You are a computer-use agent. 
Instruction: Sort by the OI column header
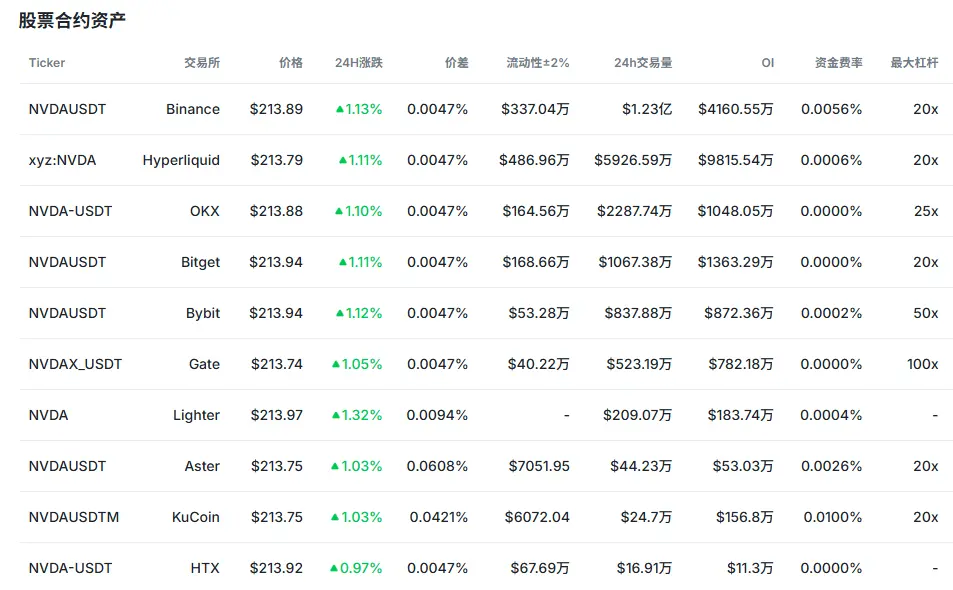coord(768,63)
